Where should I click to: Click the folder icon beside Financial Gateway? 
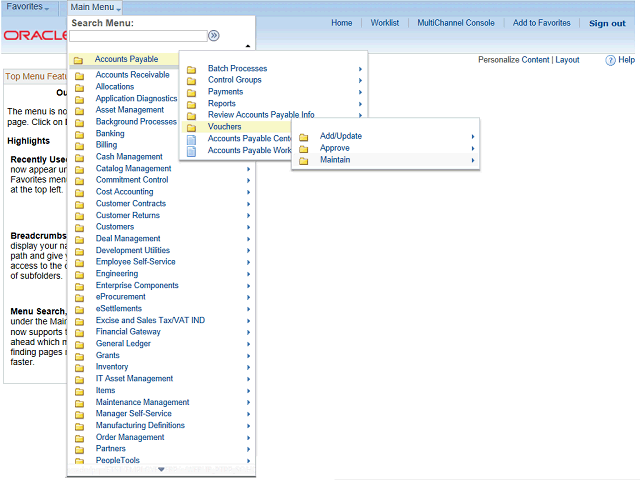(x=80, y=333)
